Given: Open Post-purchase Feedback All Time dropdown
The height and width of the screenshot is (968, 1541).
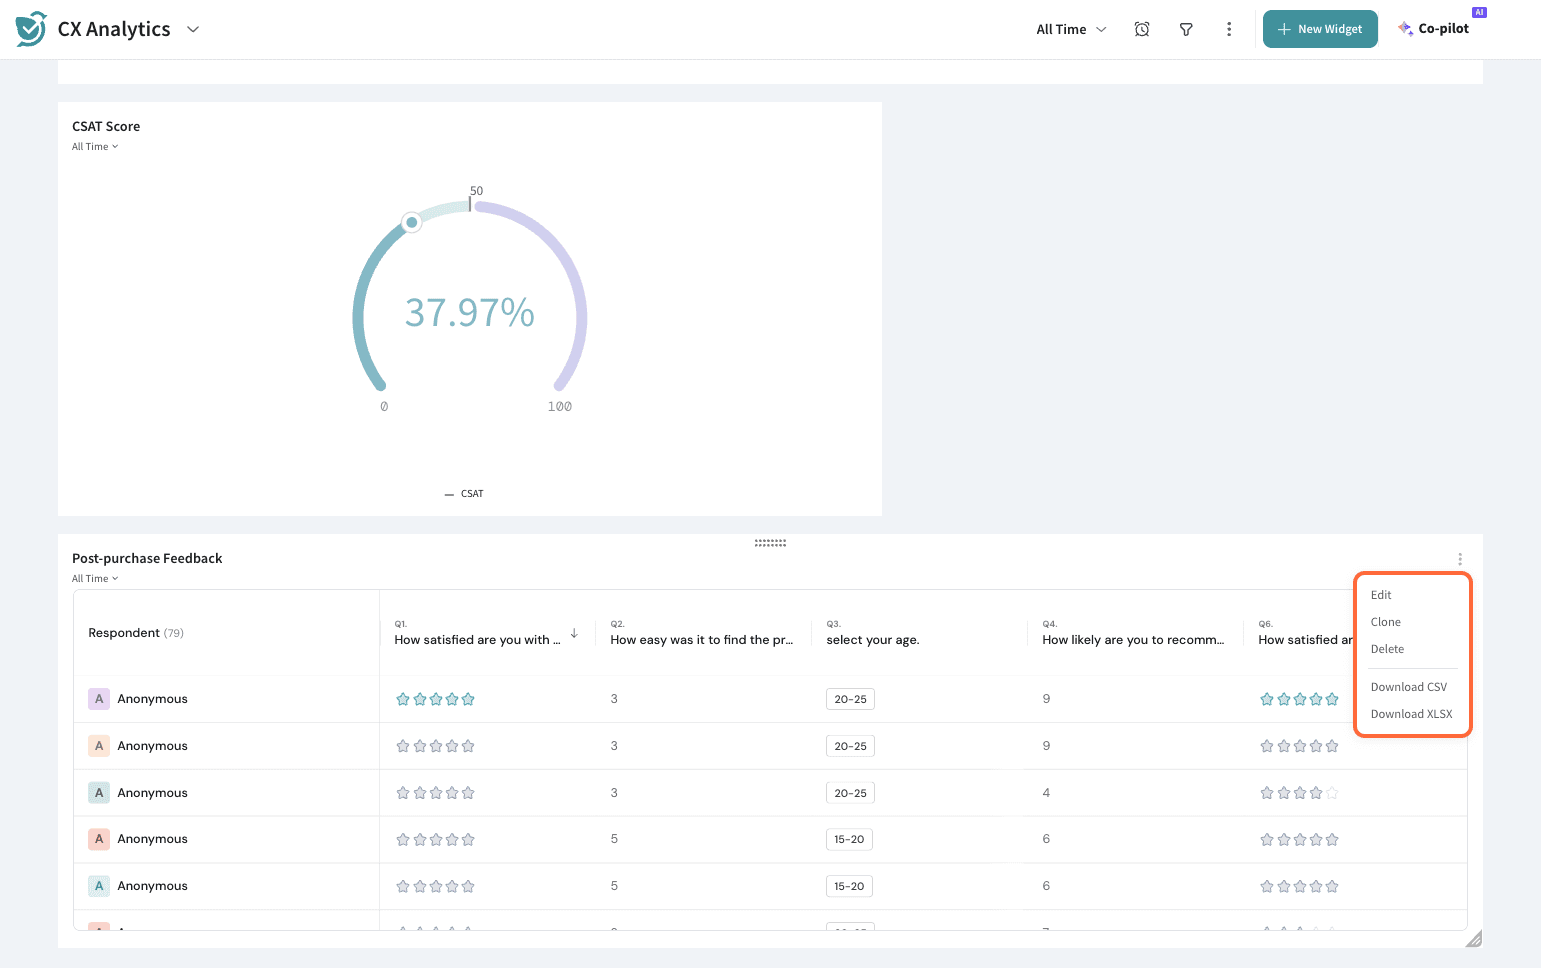Looking at the screenshot, I should [95, 579].
